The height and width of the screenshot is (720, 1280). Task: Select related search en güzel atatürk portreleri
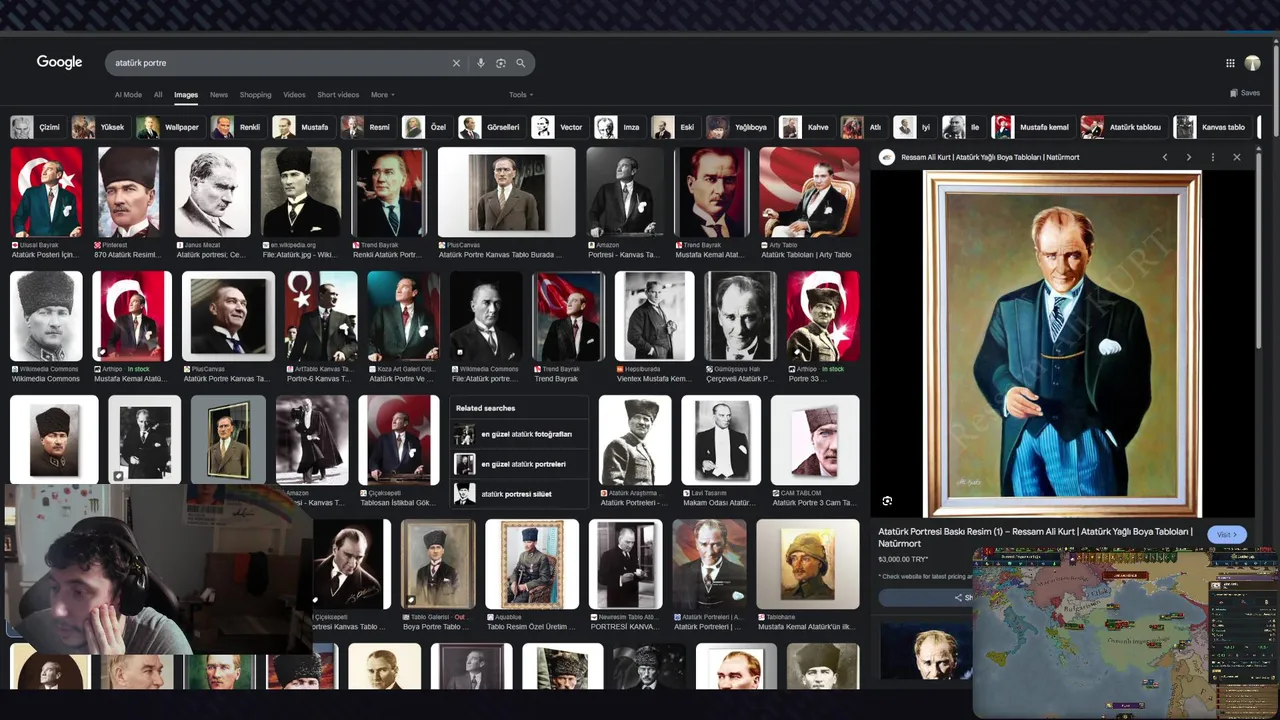coord(519,464)
